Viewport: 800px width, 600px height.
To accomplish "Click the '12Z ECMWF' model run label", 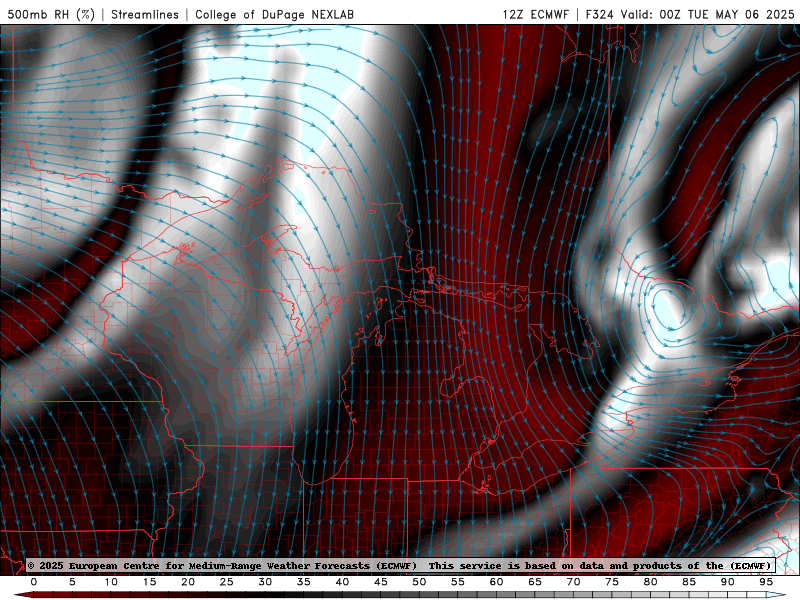I will (535, 14).
